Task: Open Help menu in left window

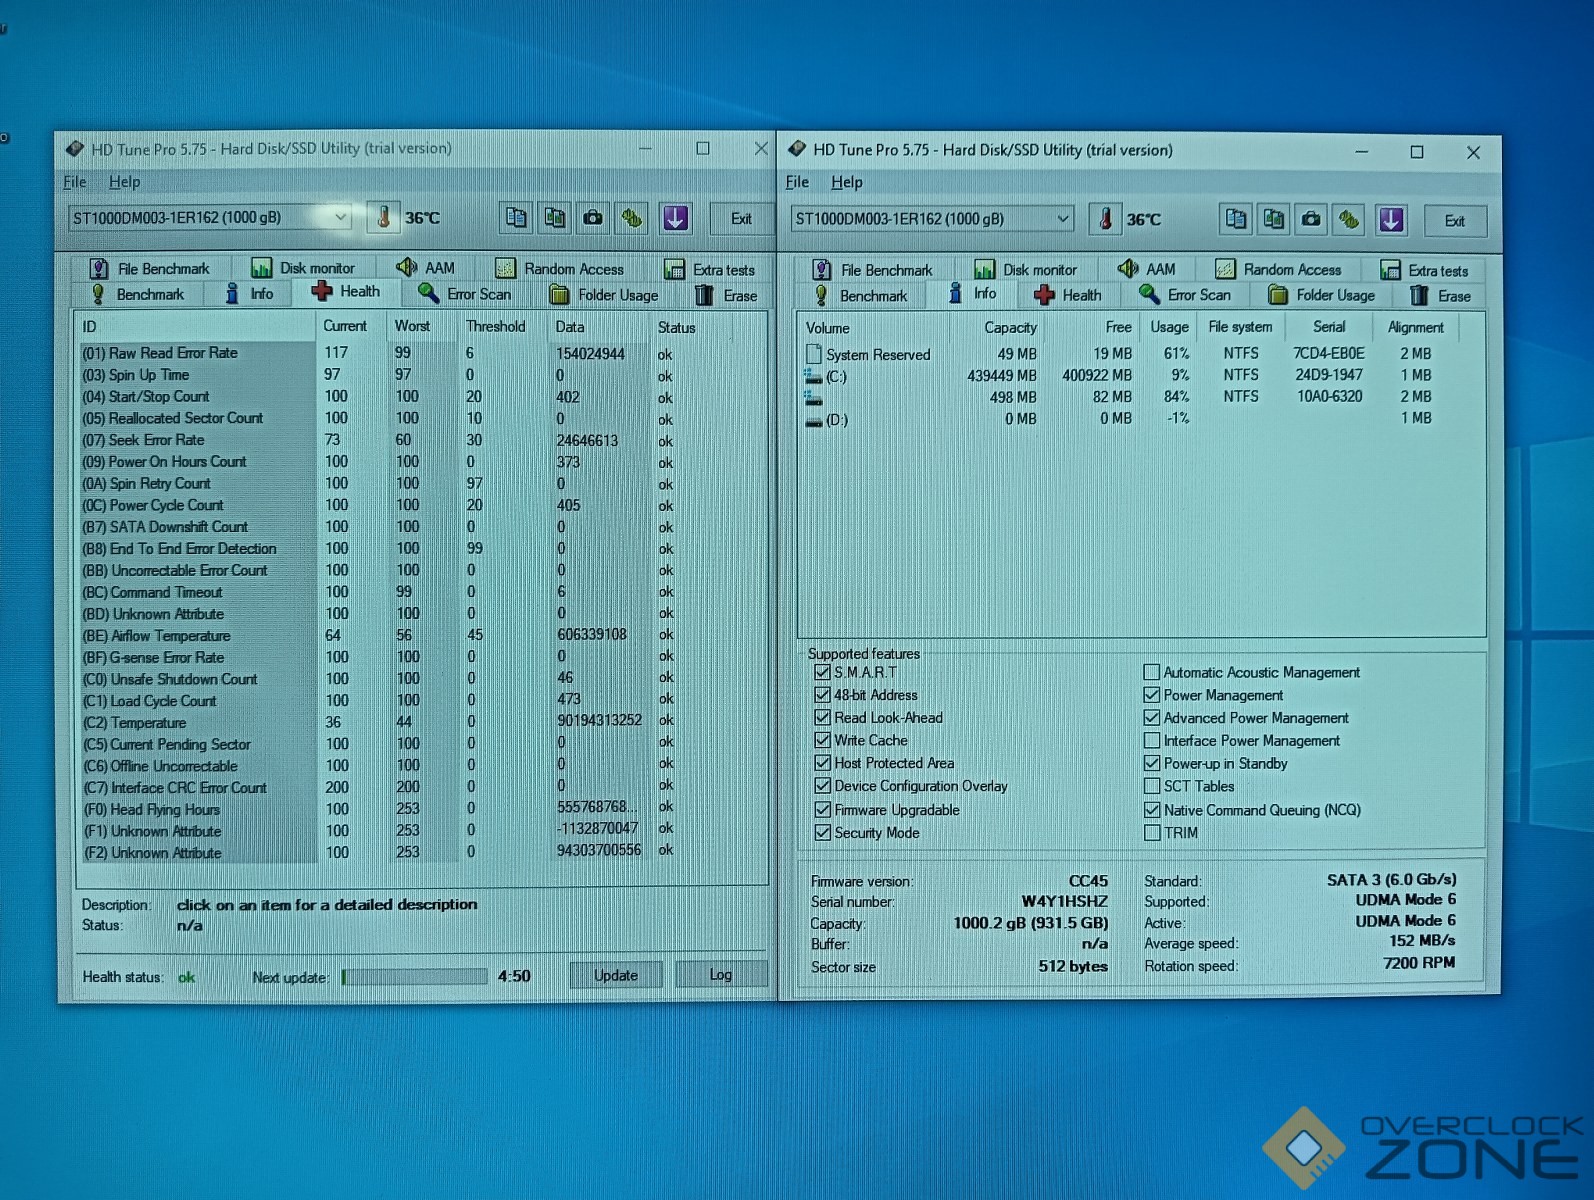Action: [x=124, y=182]
